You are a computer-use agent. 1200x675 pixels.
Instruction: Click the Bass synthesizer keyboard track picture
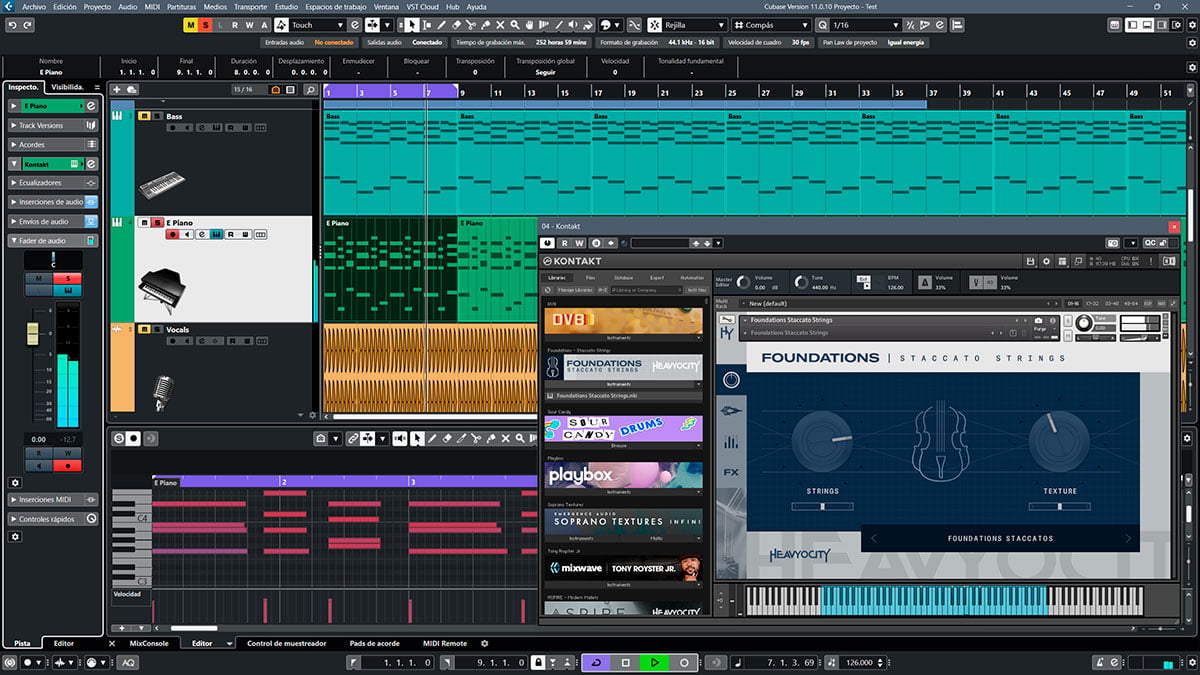click(161, 186)
